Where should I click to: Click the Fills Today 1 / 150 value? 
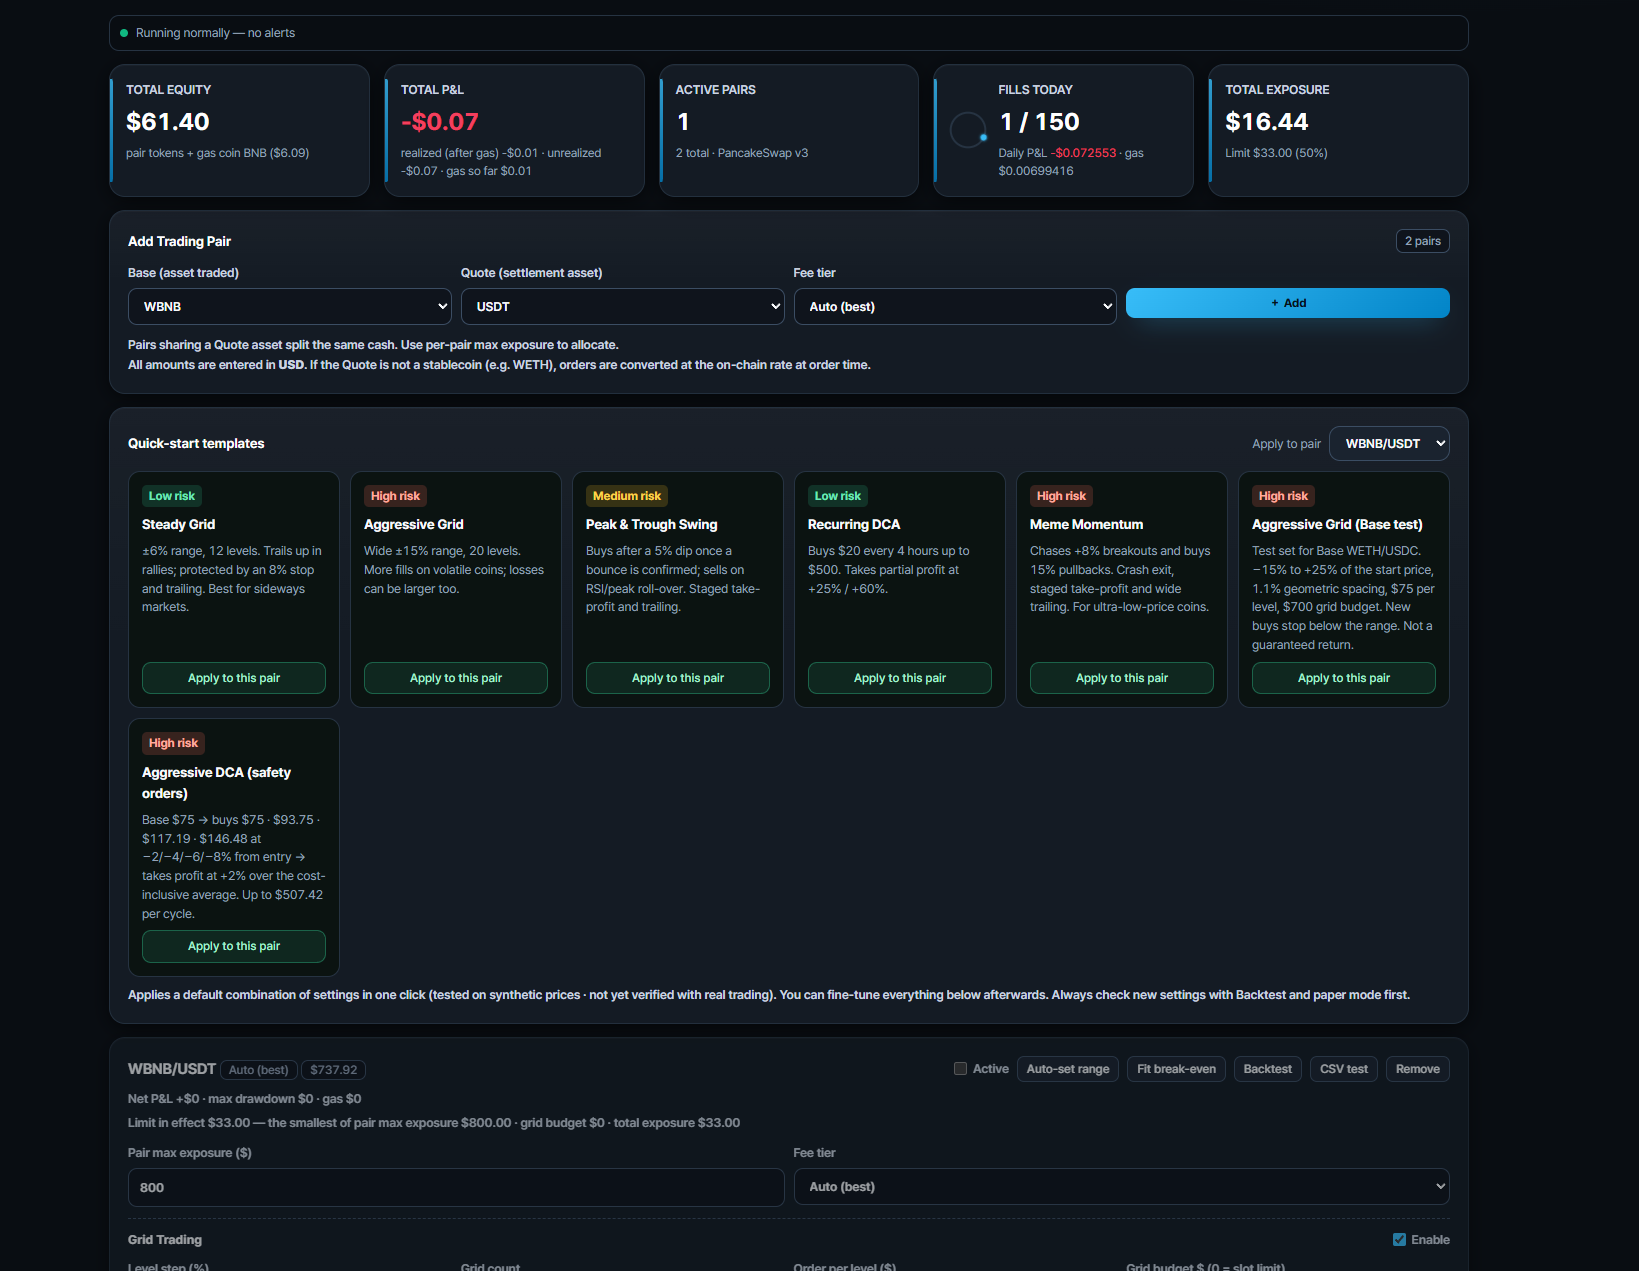(x=1039, y=122)
